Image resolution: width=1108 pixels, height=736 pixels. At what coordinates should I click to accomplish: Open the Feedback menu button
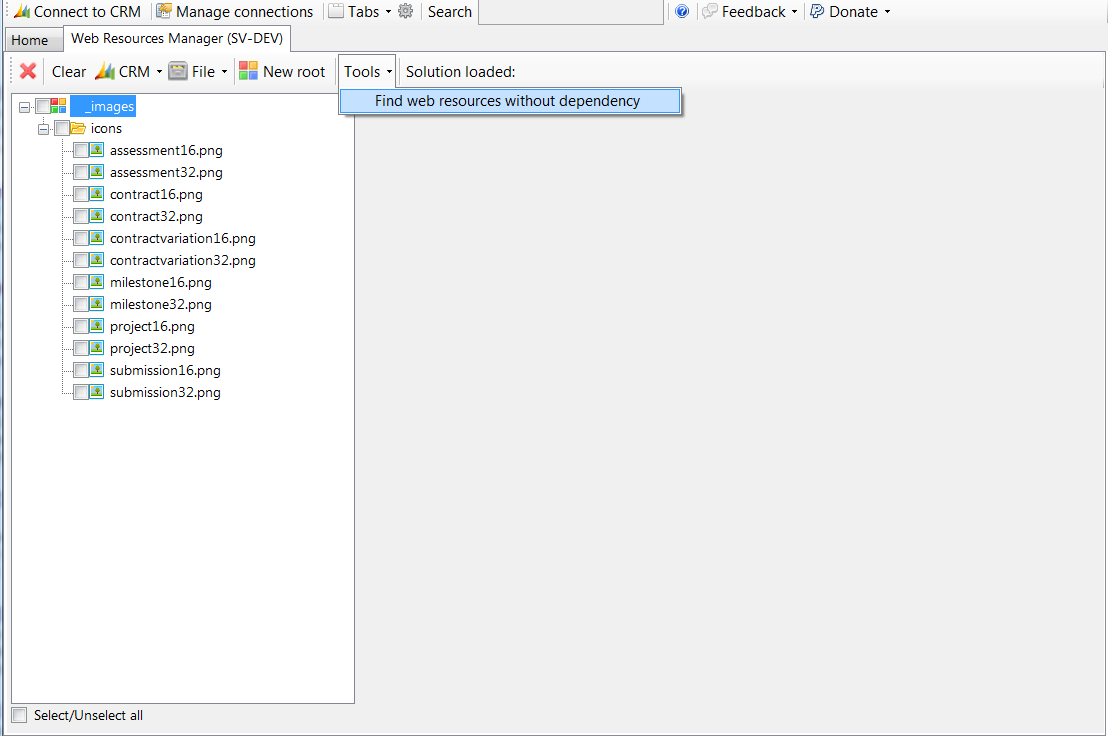(750, 12)
